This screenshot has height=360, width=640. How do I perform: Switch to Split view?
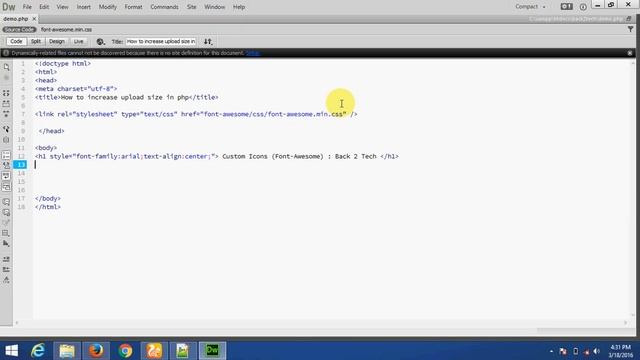36,41
